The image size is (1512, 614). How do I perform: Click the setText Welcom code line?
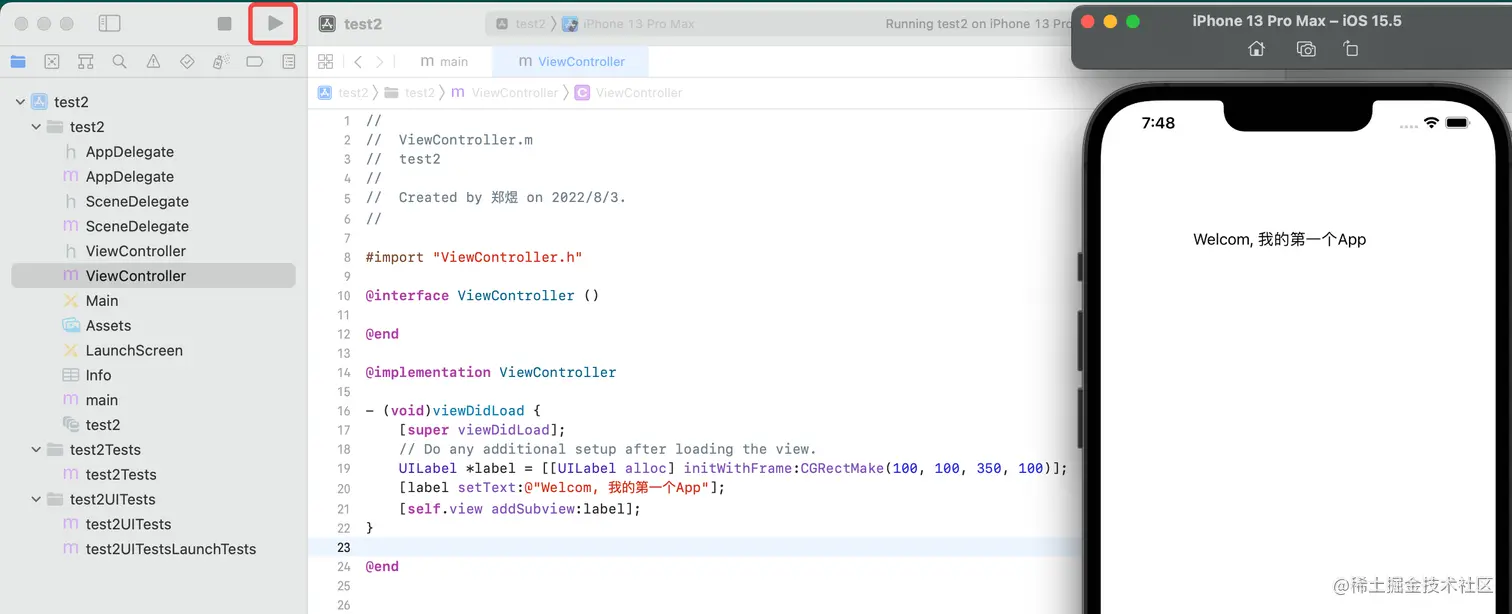pos(561,488)
